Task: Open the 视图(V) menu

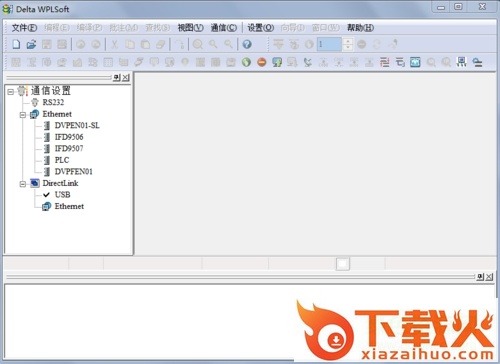Action: 190,28
